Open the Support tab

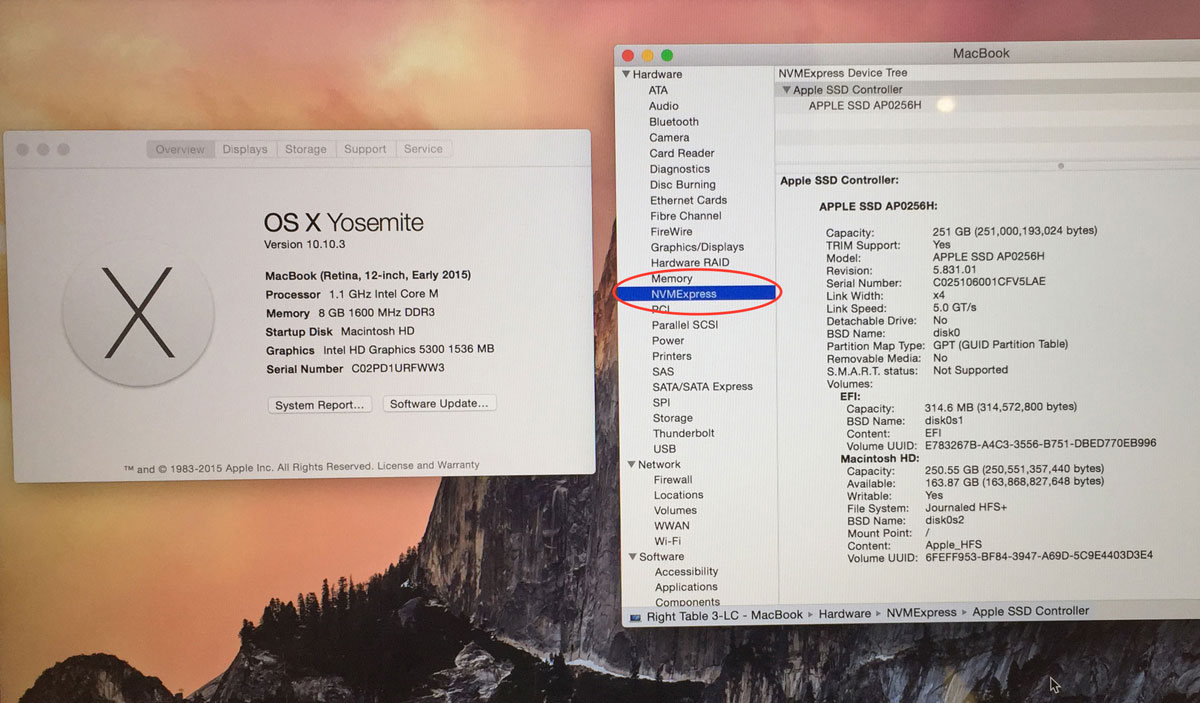(x=365, y=149)
